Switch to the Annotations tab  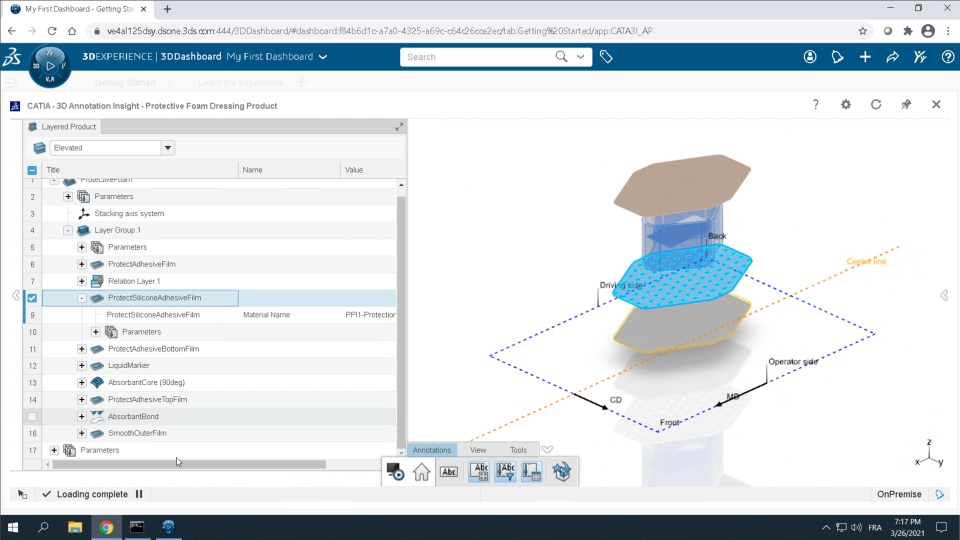(432, 449)
